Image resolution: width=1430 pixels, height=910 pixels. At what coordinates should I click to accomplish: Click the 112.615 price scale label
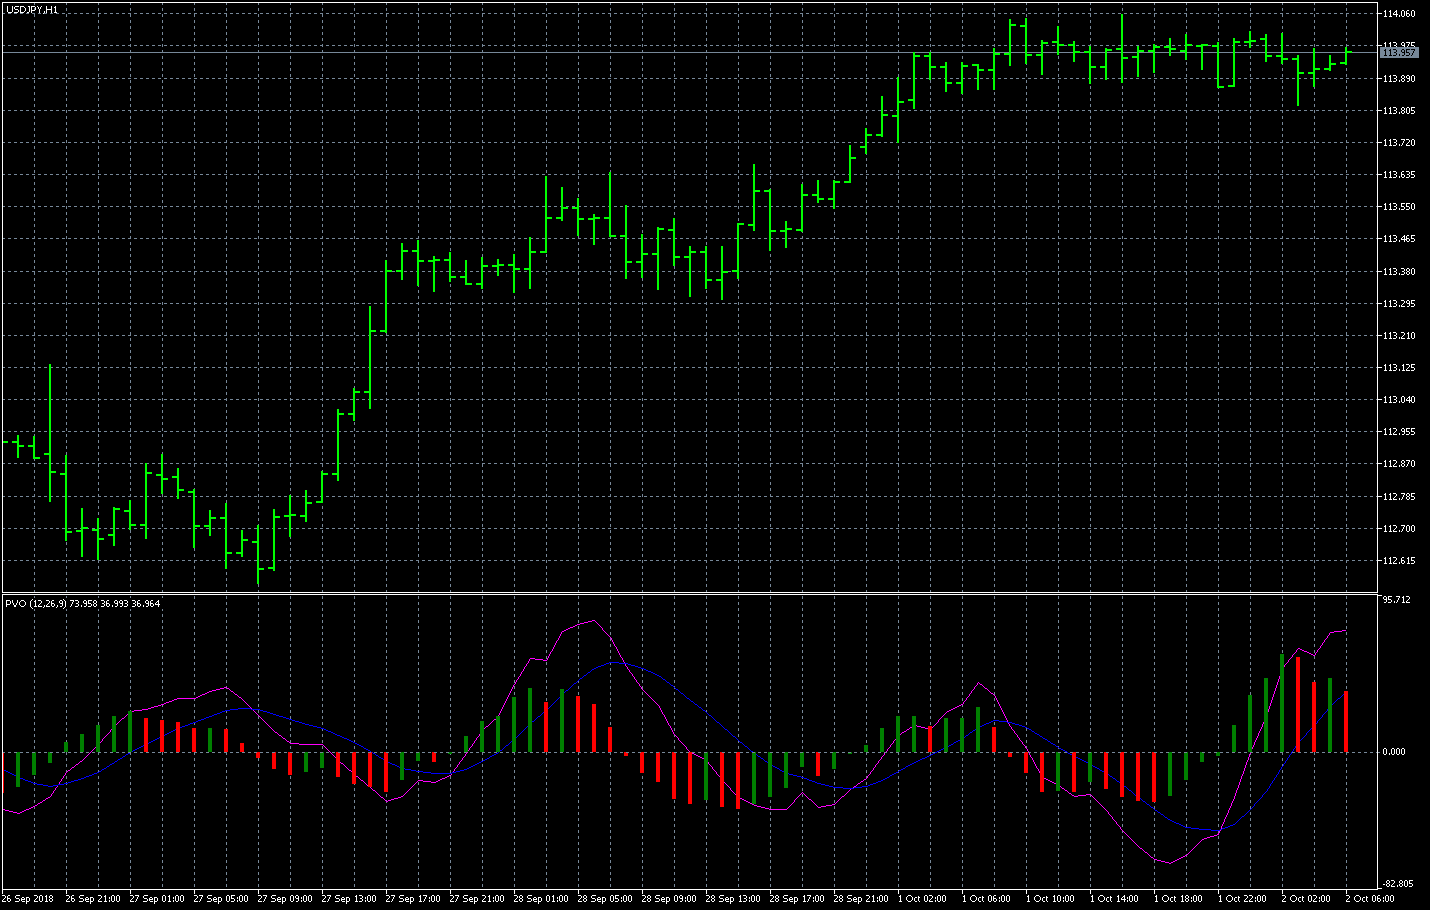coord(1399,560)
